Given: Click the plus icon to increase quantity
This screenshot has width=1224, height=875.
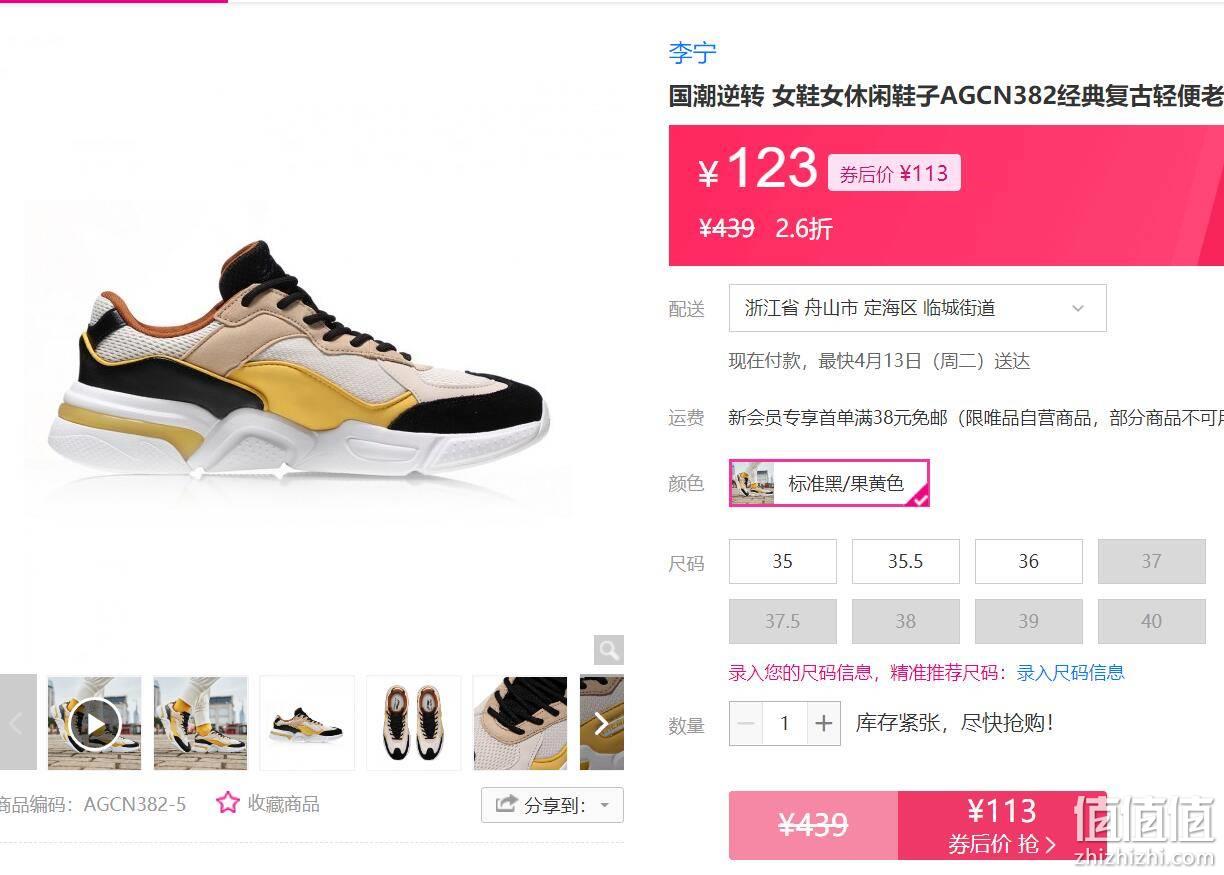Looking at the screenshot, I should (823, 723).
